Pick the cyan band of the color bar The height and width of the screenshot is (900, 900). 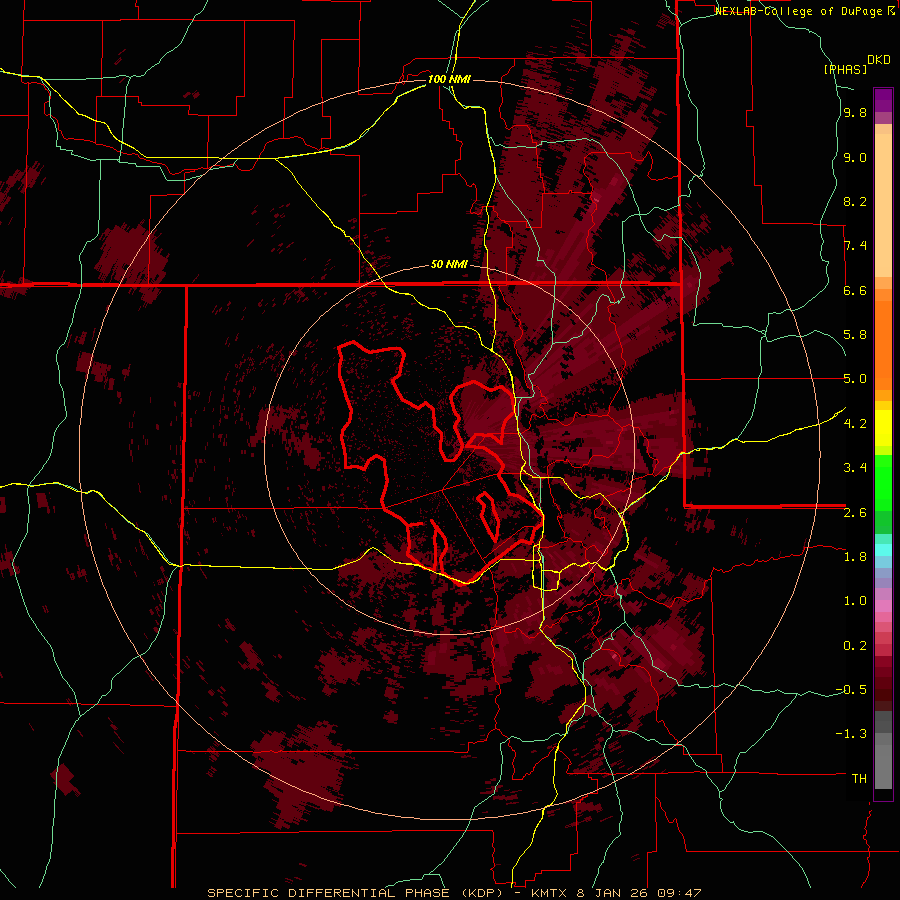[x=883, y=550]
